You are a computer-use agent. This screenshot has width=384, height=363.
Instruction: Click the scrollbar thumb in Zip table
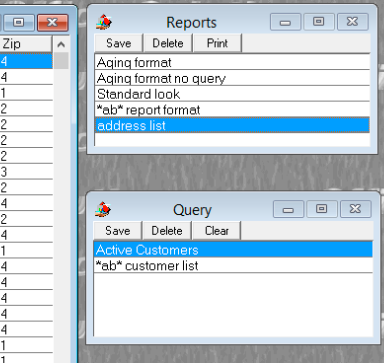pyautogui.click(x=61, y=61)
